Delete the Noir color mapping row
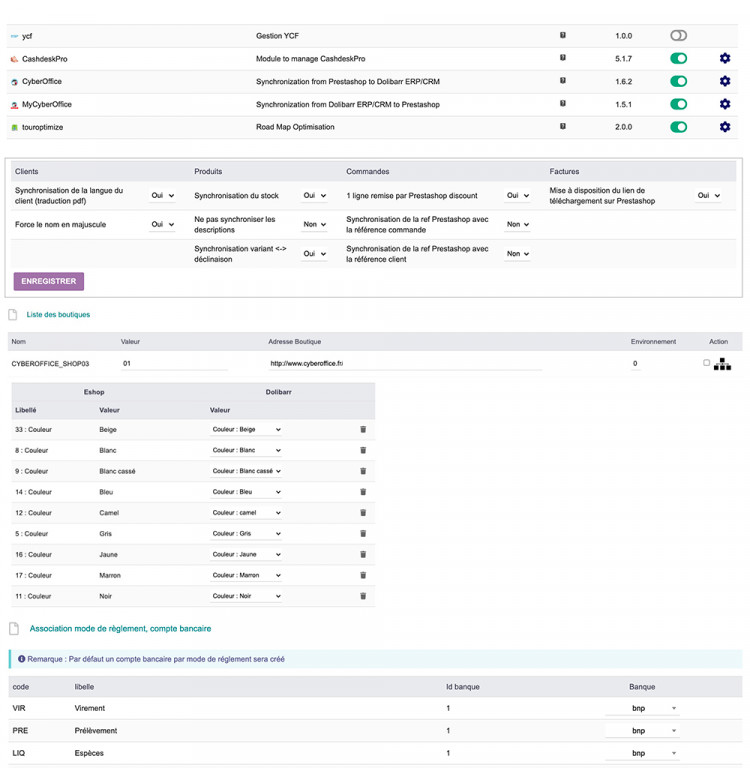 coord(363,596)
